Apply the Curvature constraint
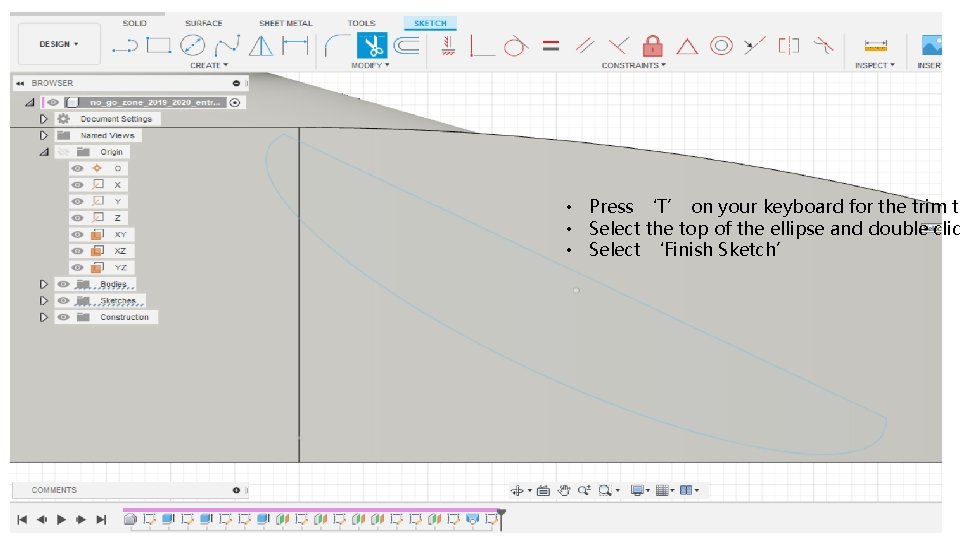Image resolution: width=960 pixels, height=540 pixels. click(823, 46)
